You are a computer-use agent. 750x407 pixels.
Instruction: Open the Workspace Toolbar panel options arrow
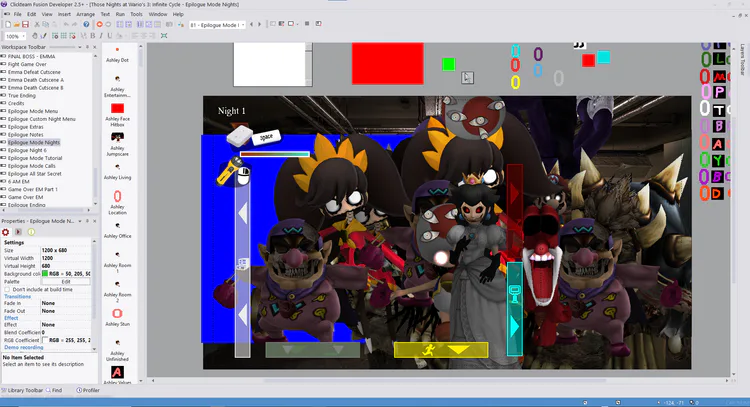point(79,47)
